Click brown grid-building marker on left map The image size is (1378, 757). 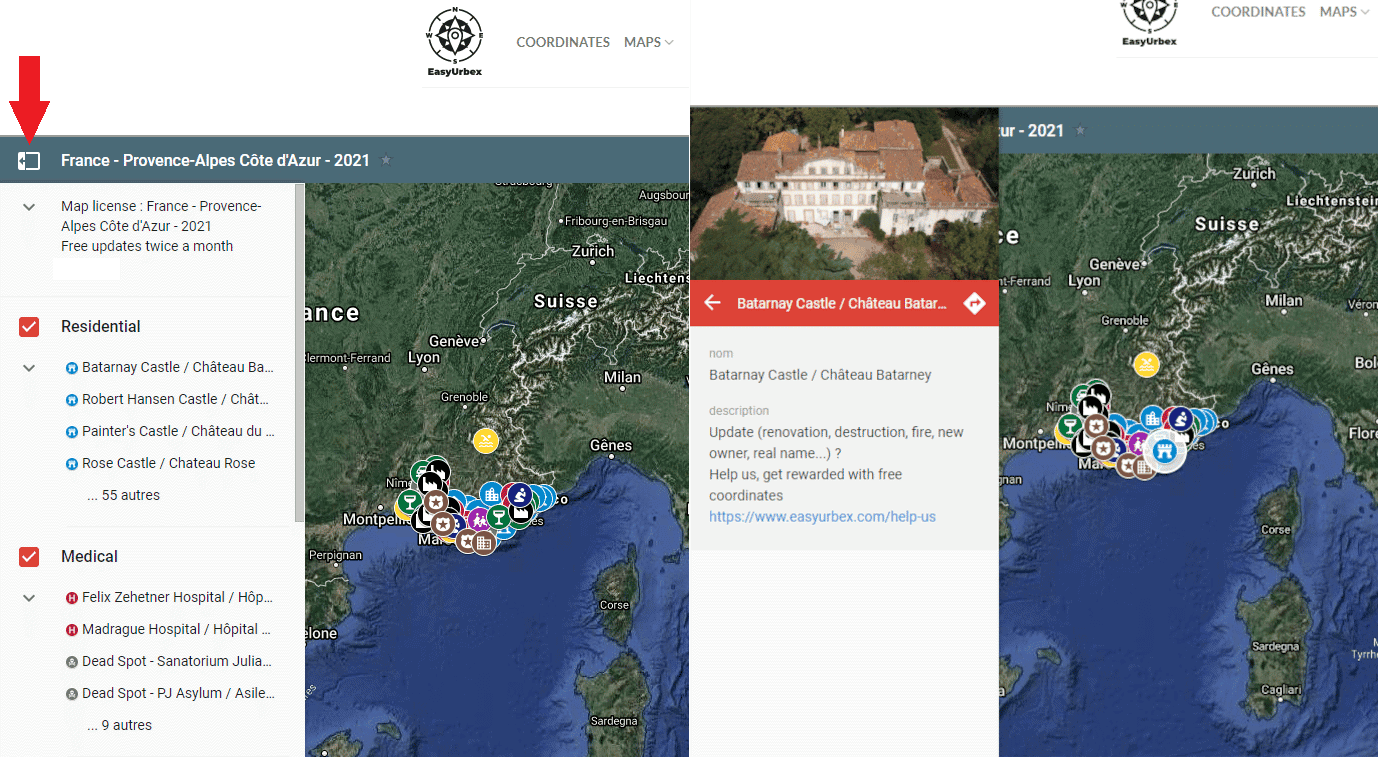coord(484,543)
